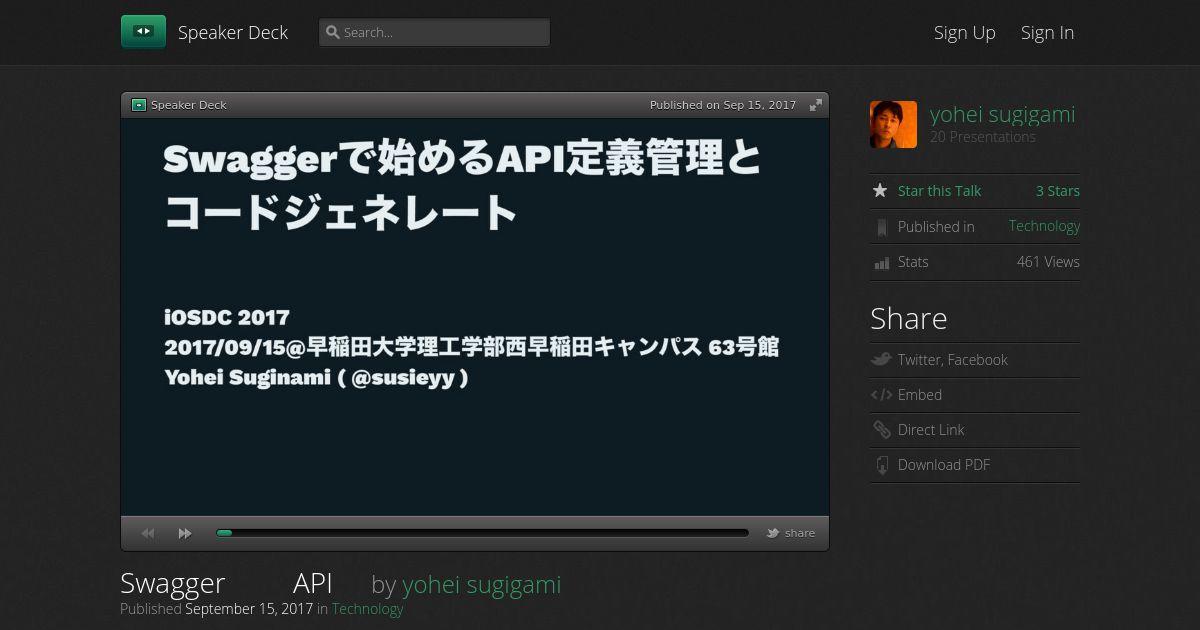Image resolution: width=1200 pixels, height=630 pixels.
Task: Open the Technology category in sidebar
Action: click(1044, 226)
